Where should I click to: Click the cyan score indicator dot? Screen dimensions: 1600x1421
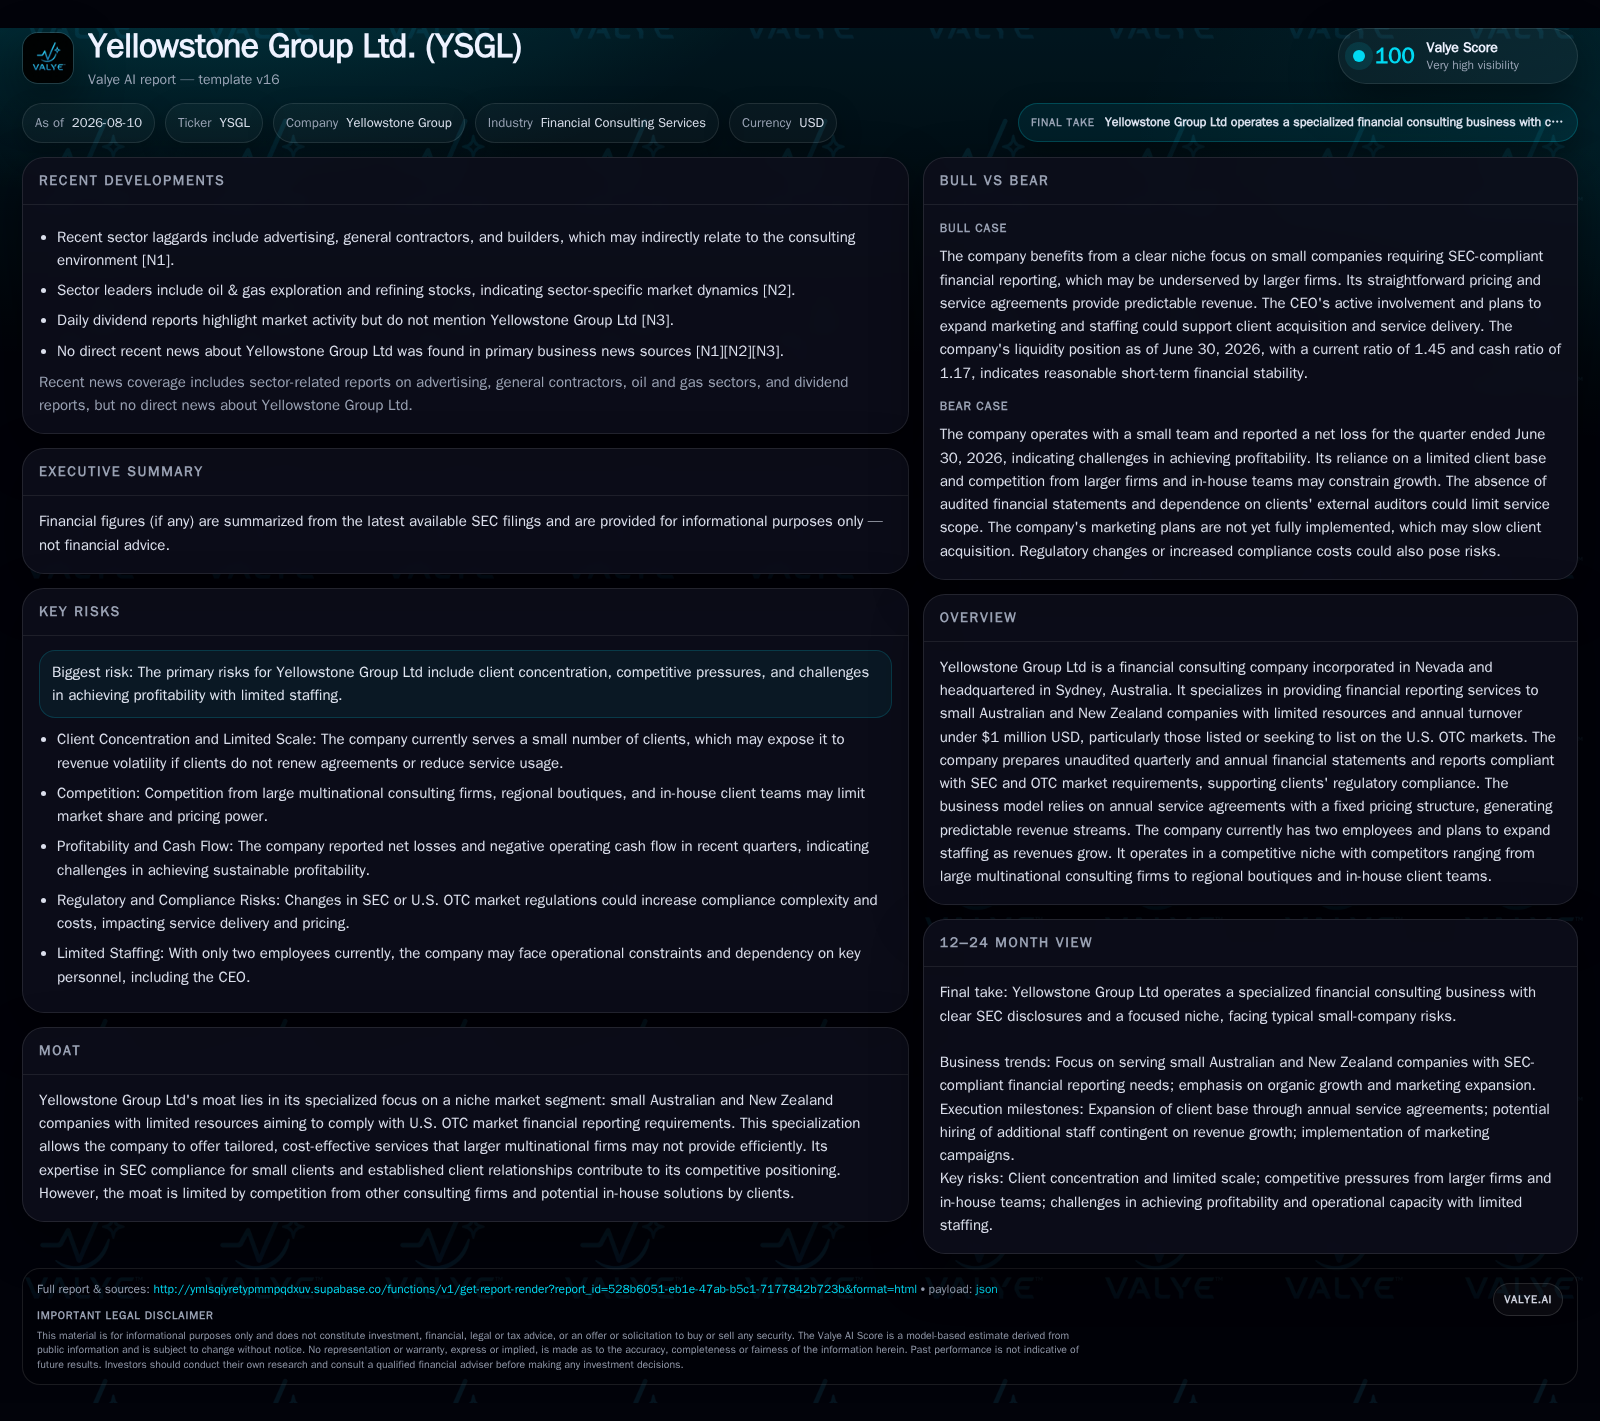(1359, 56)
